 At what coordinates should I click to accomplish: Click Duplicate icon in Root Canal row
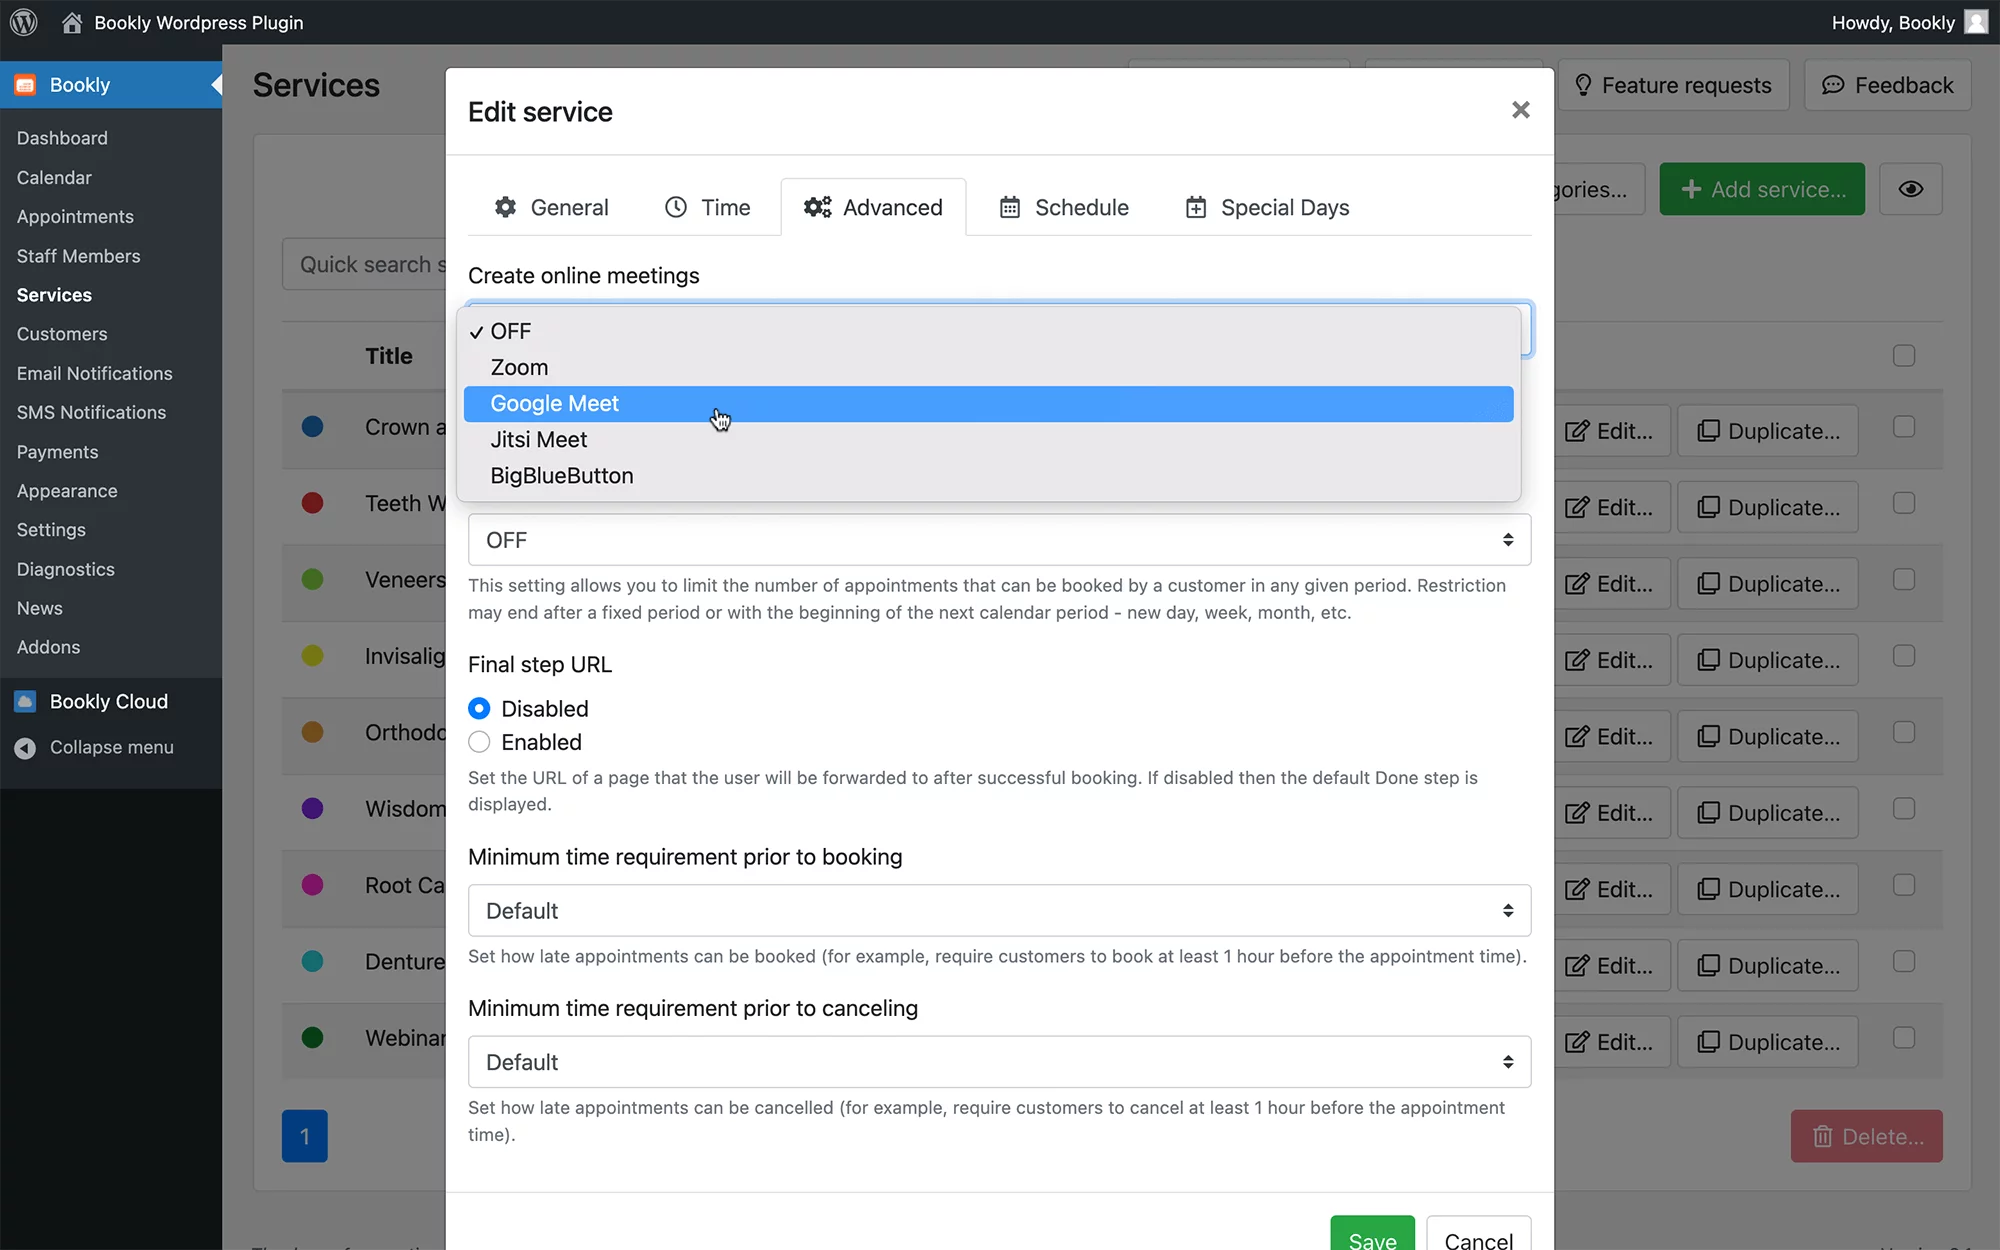[1709, 889]
